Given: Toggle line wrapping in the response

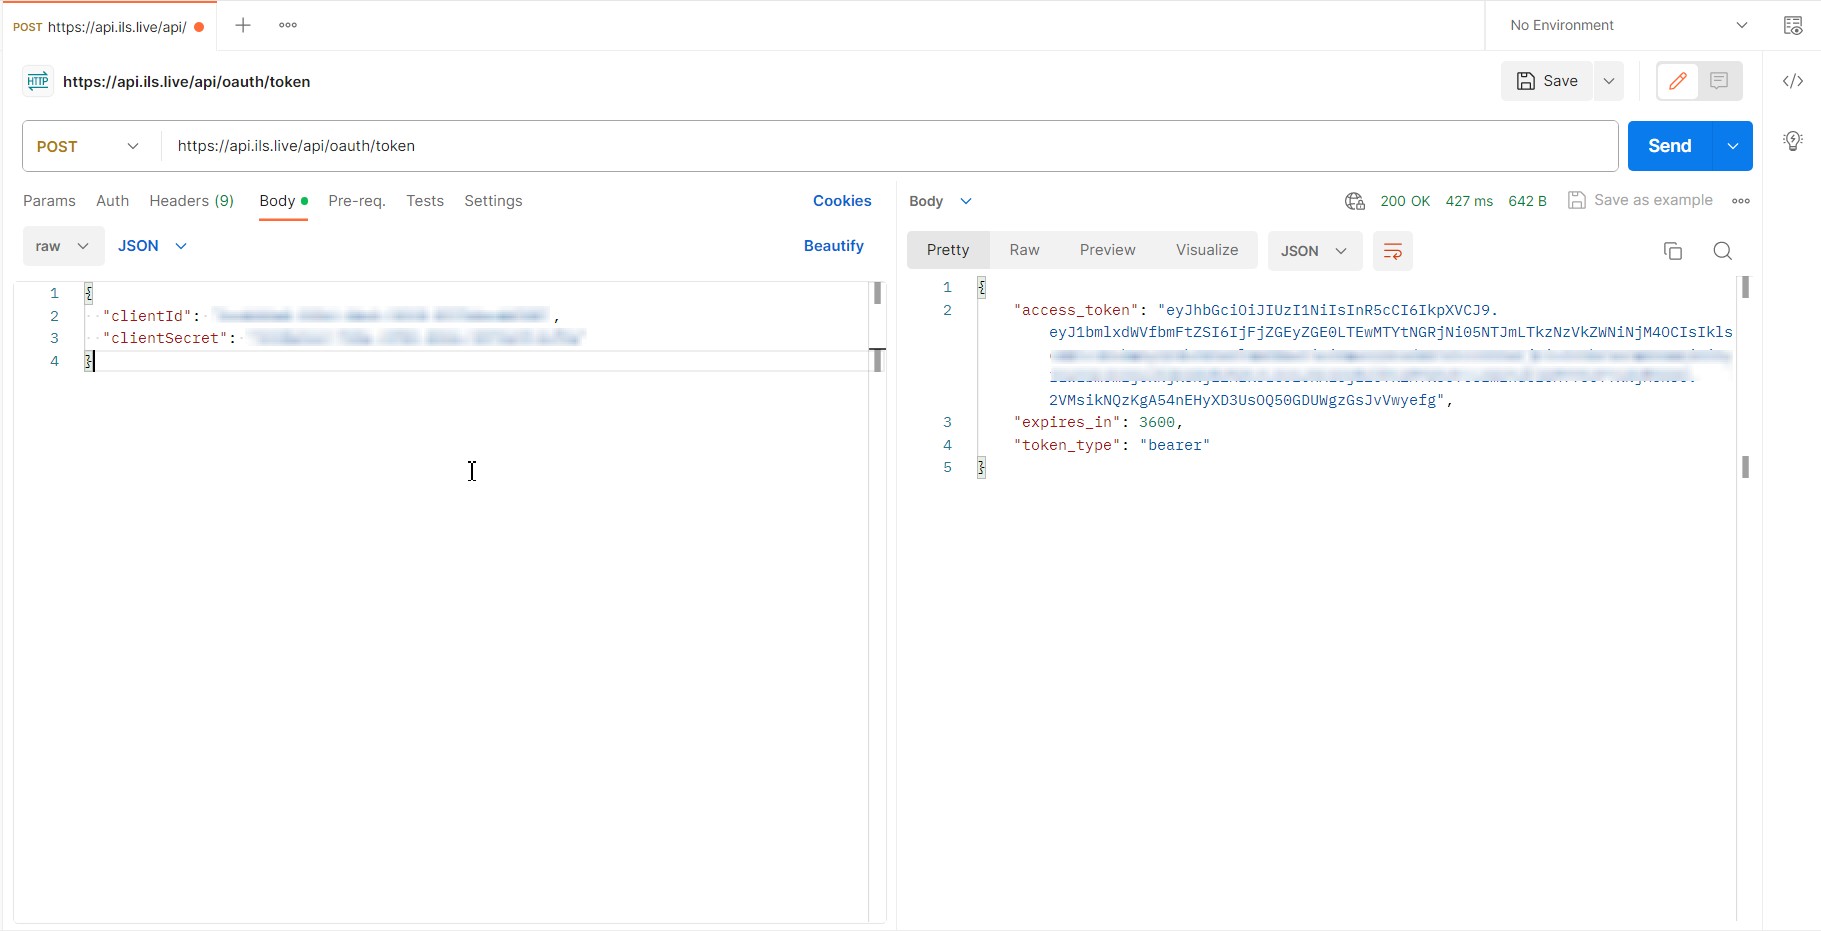Looking at the screenshot, I should tap(1392, 251).
